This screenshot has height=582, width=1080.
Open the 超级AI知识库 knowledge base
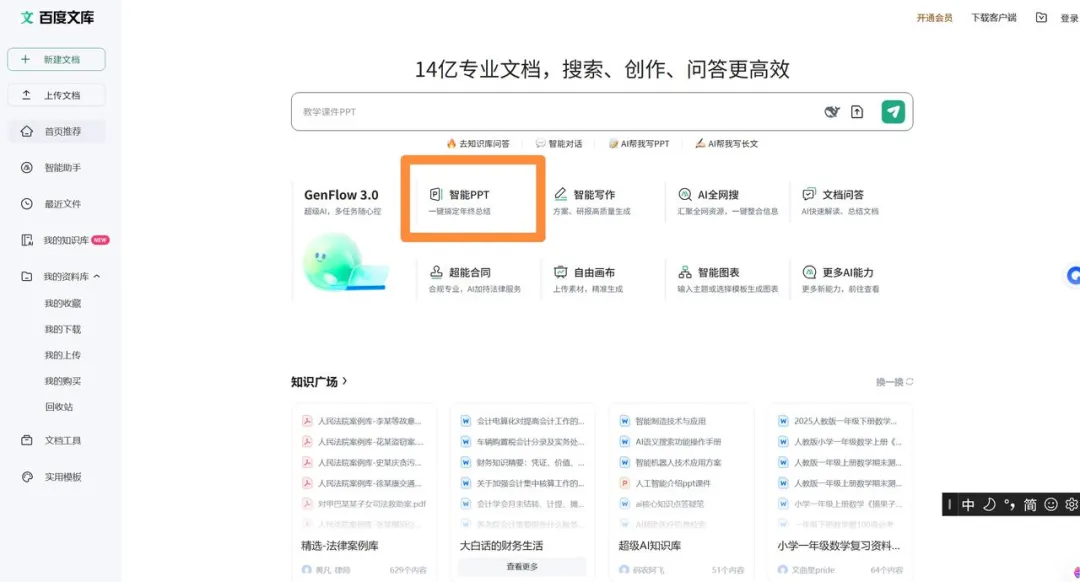[650, 545]
